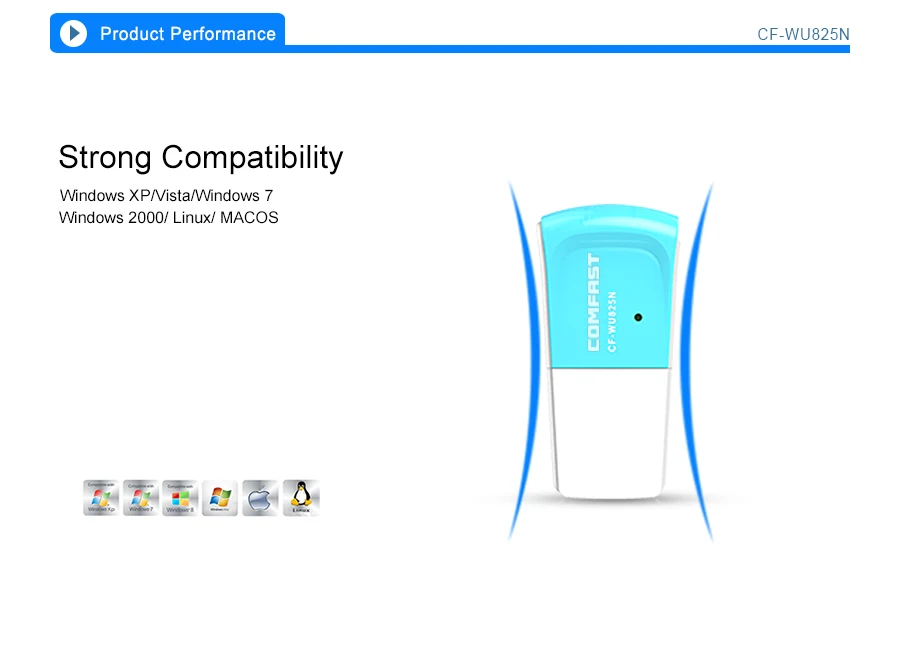900x654 pixels.
Task: Click the Linux penguin icon
Action: click(301, 498)
